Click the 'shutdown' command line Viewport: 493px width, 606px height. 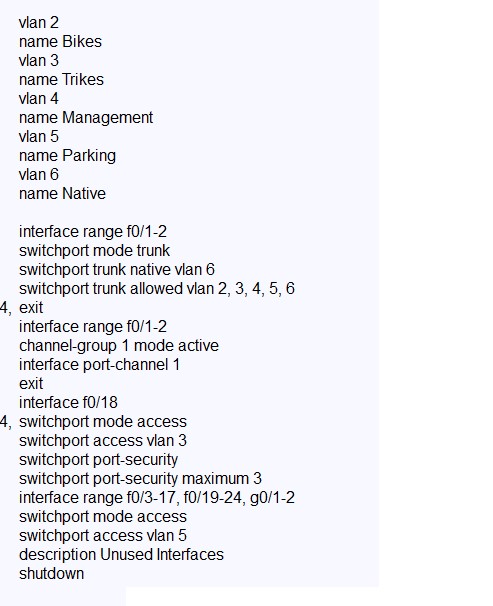51,574
